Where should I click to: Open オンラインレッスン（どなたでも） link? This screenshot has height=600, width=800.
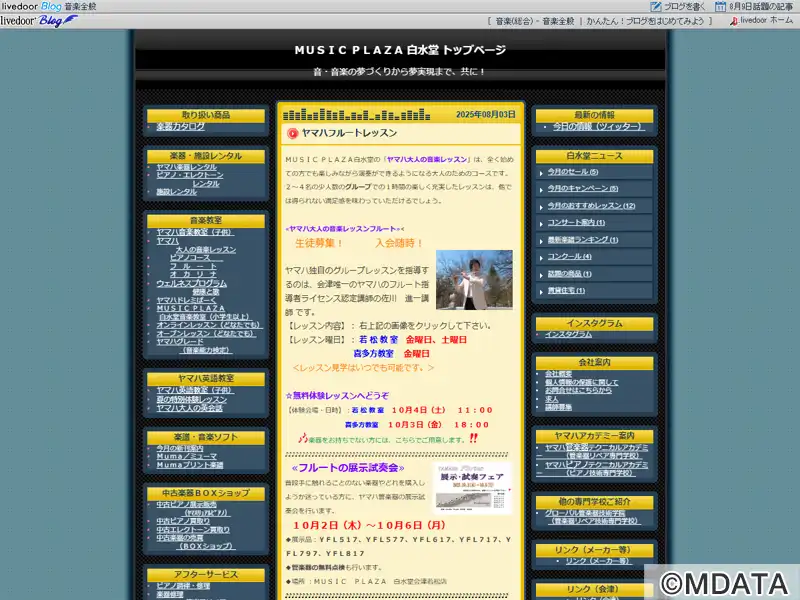pyautogui.click(x=209, y=325)
